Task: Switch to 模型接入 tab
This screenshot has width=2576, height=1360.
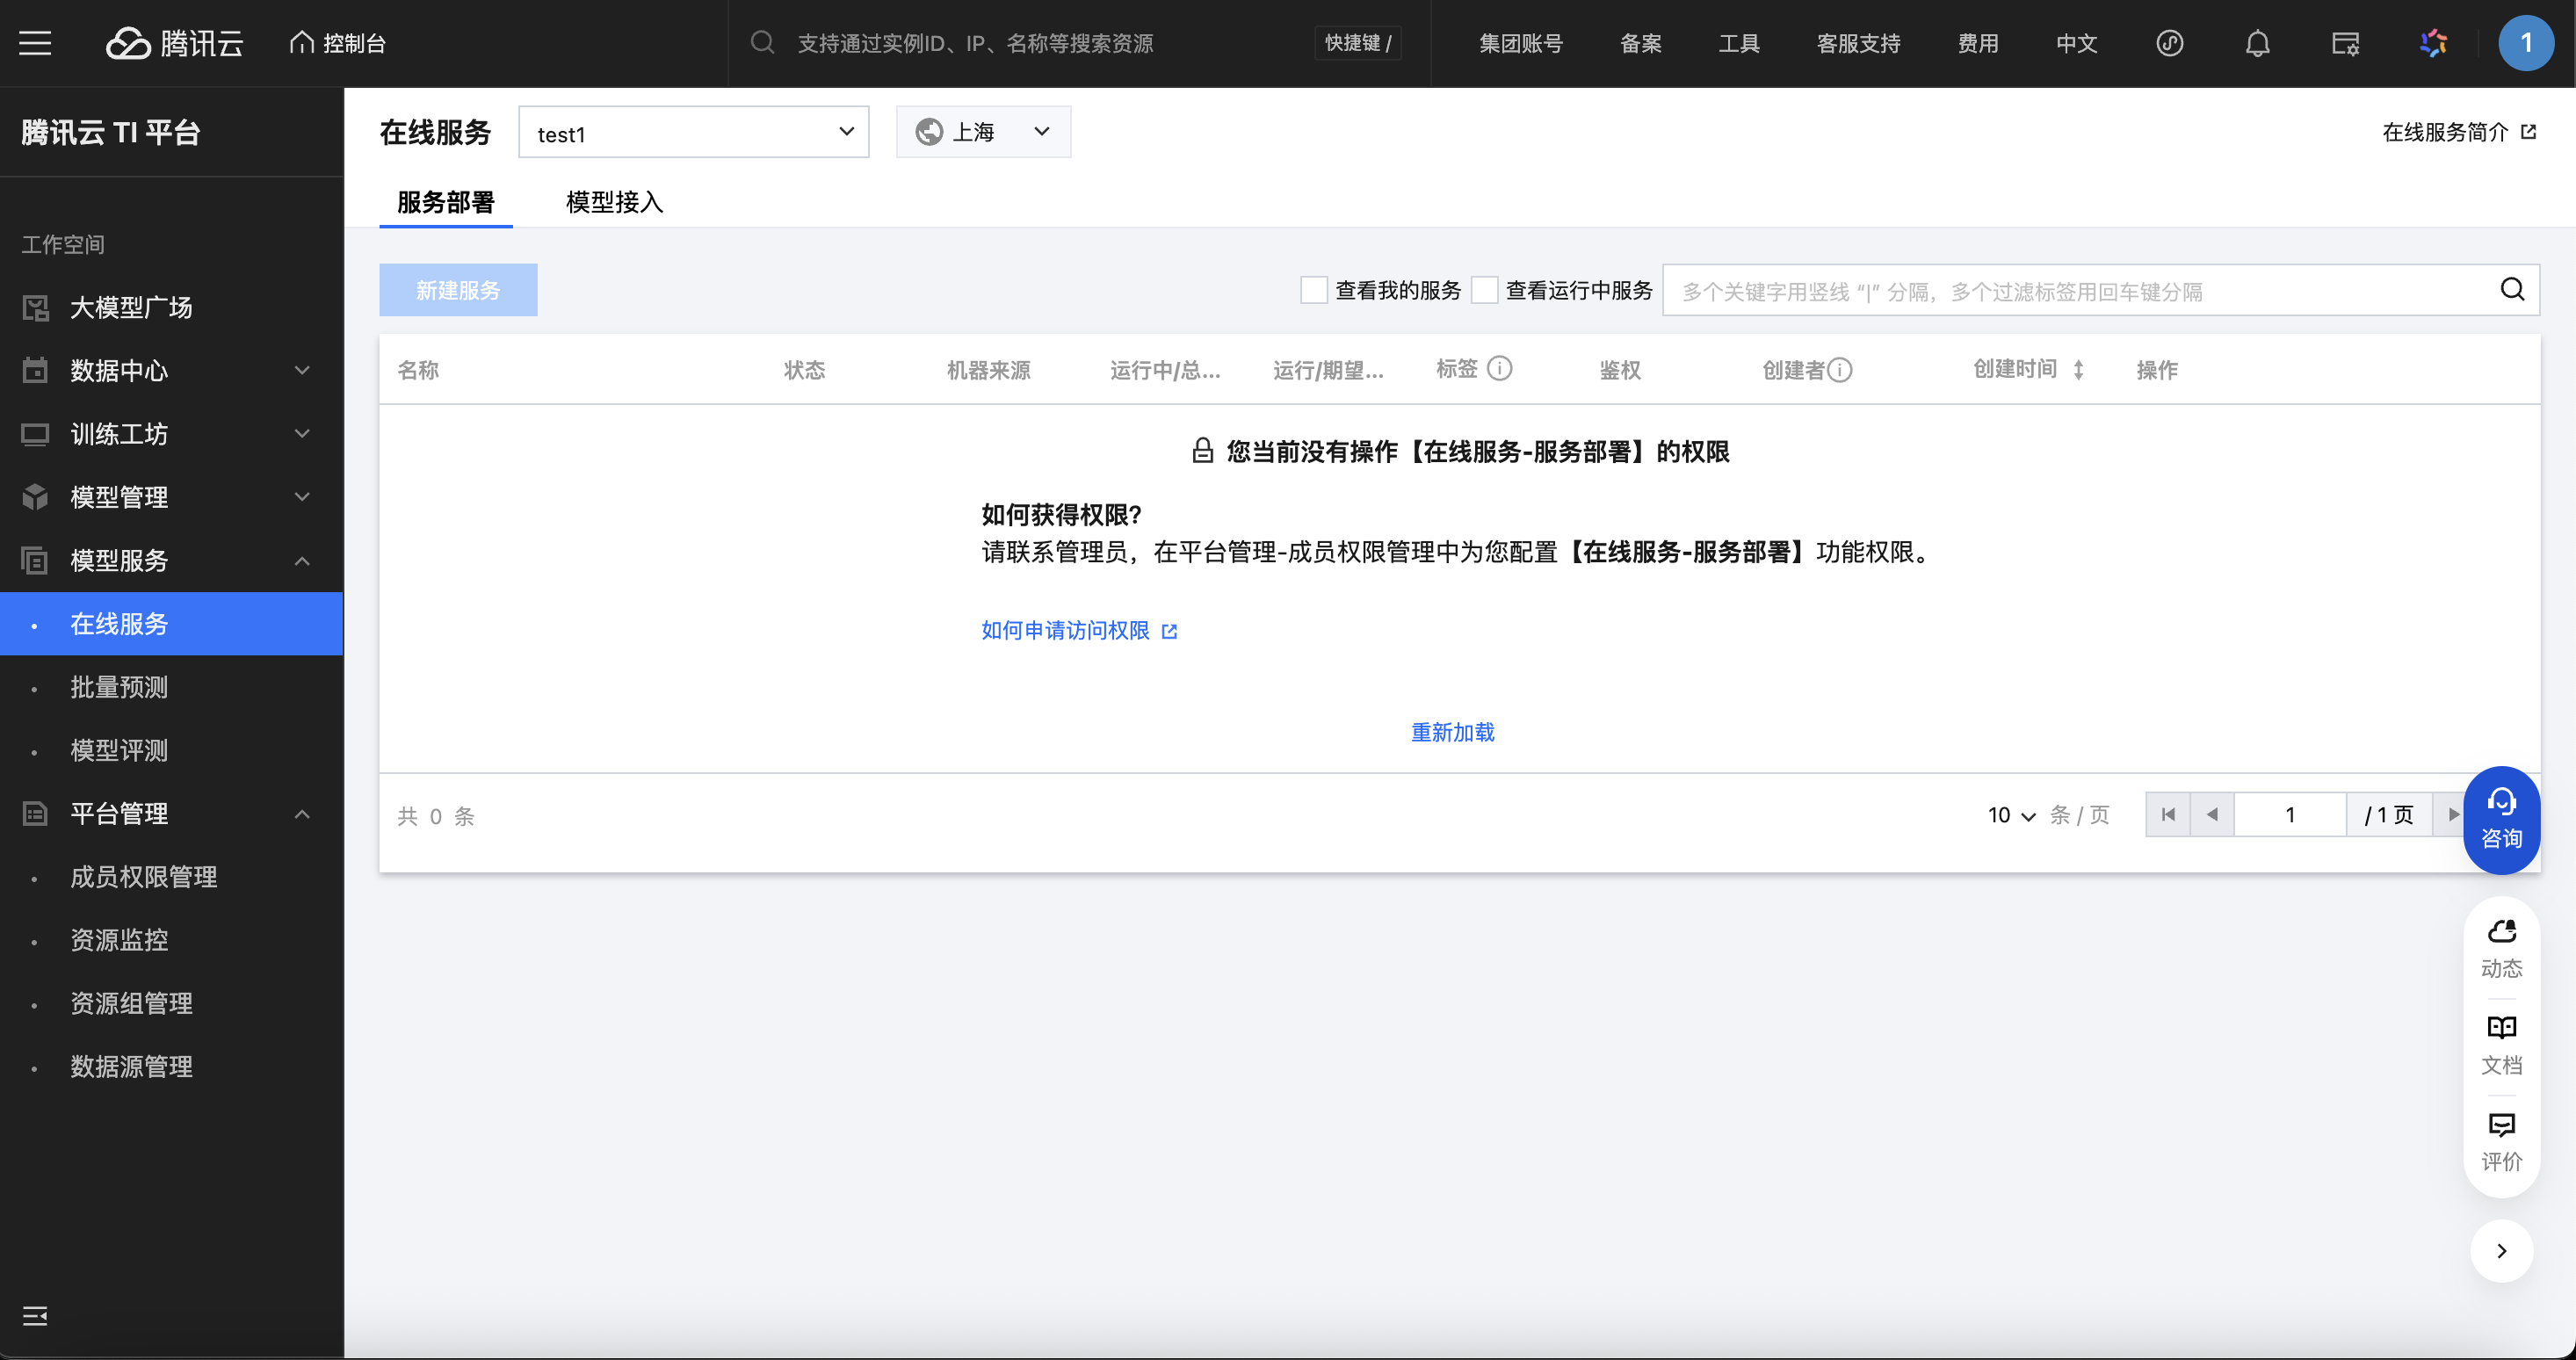Action: (x=614, y=202)
